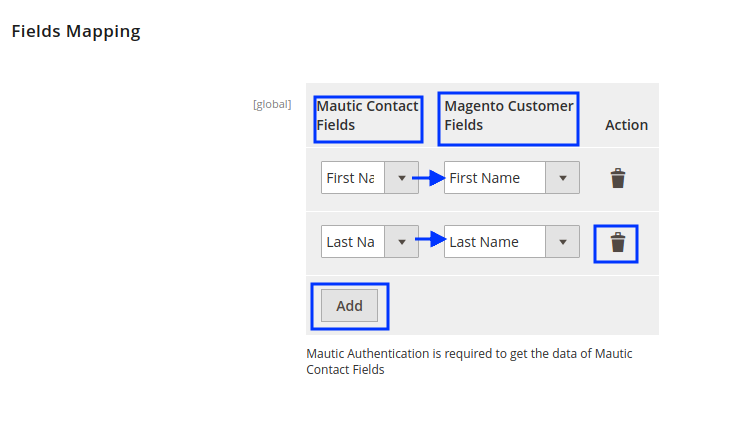Screen dimensions: 731x432
Task: Click the Fields Mapping section heading
Action: (76, 31)
